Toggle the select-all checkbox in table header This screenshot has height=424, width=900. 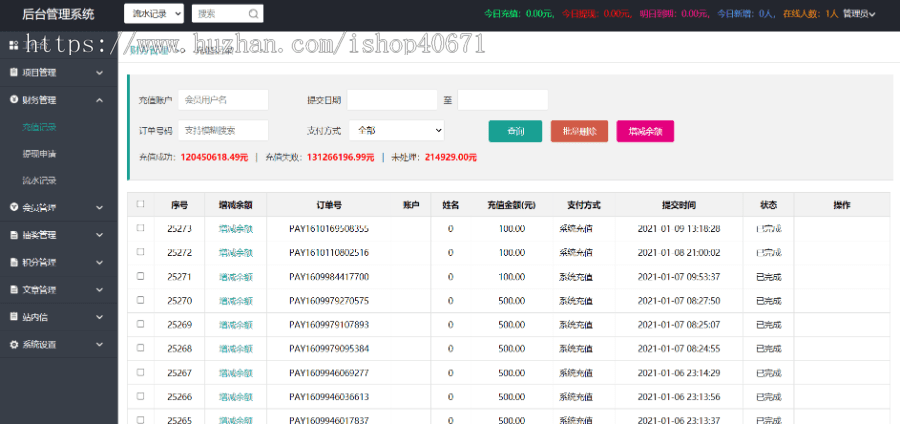coord(140,204)
